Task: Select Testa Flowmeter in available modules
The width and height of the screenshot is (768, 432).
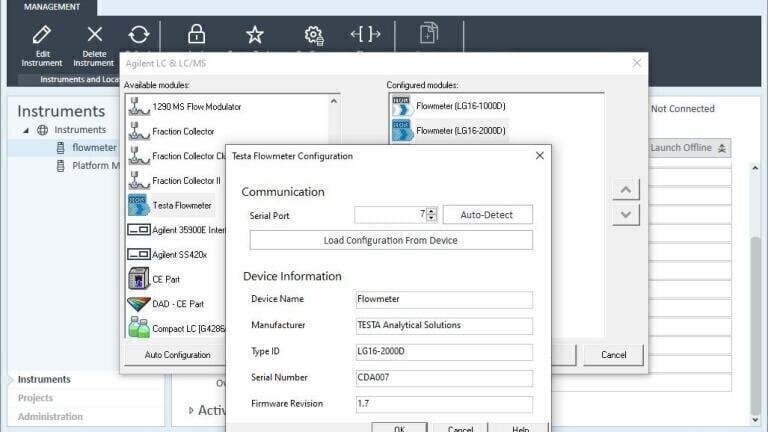Action: [170, 205]
